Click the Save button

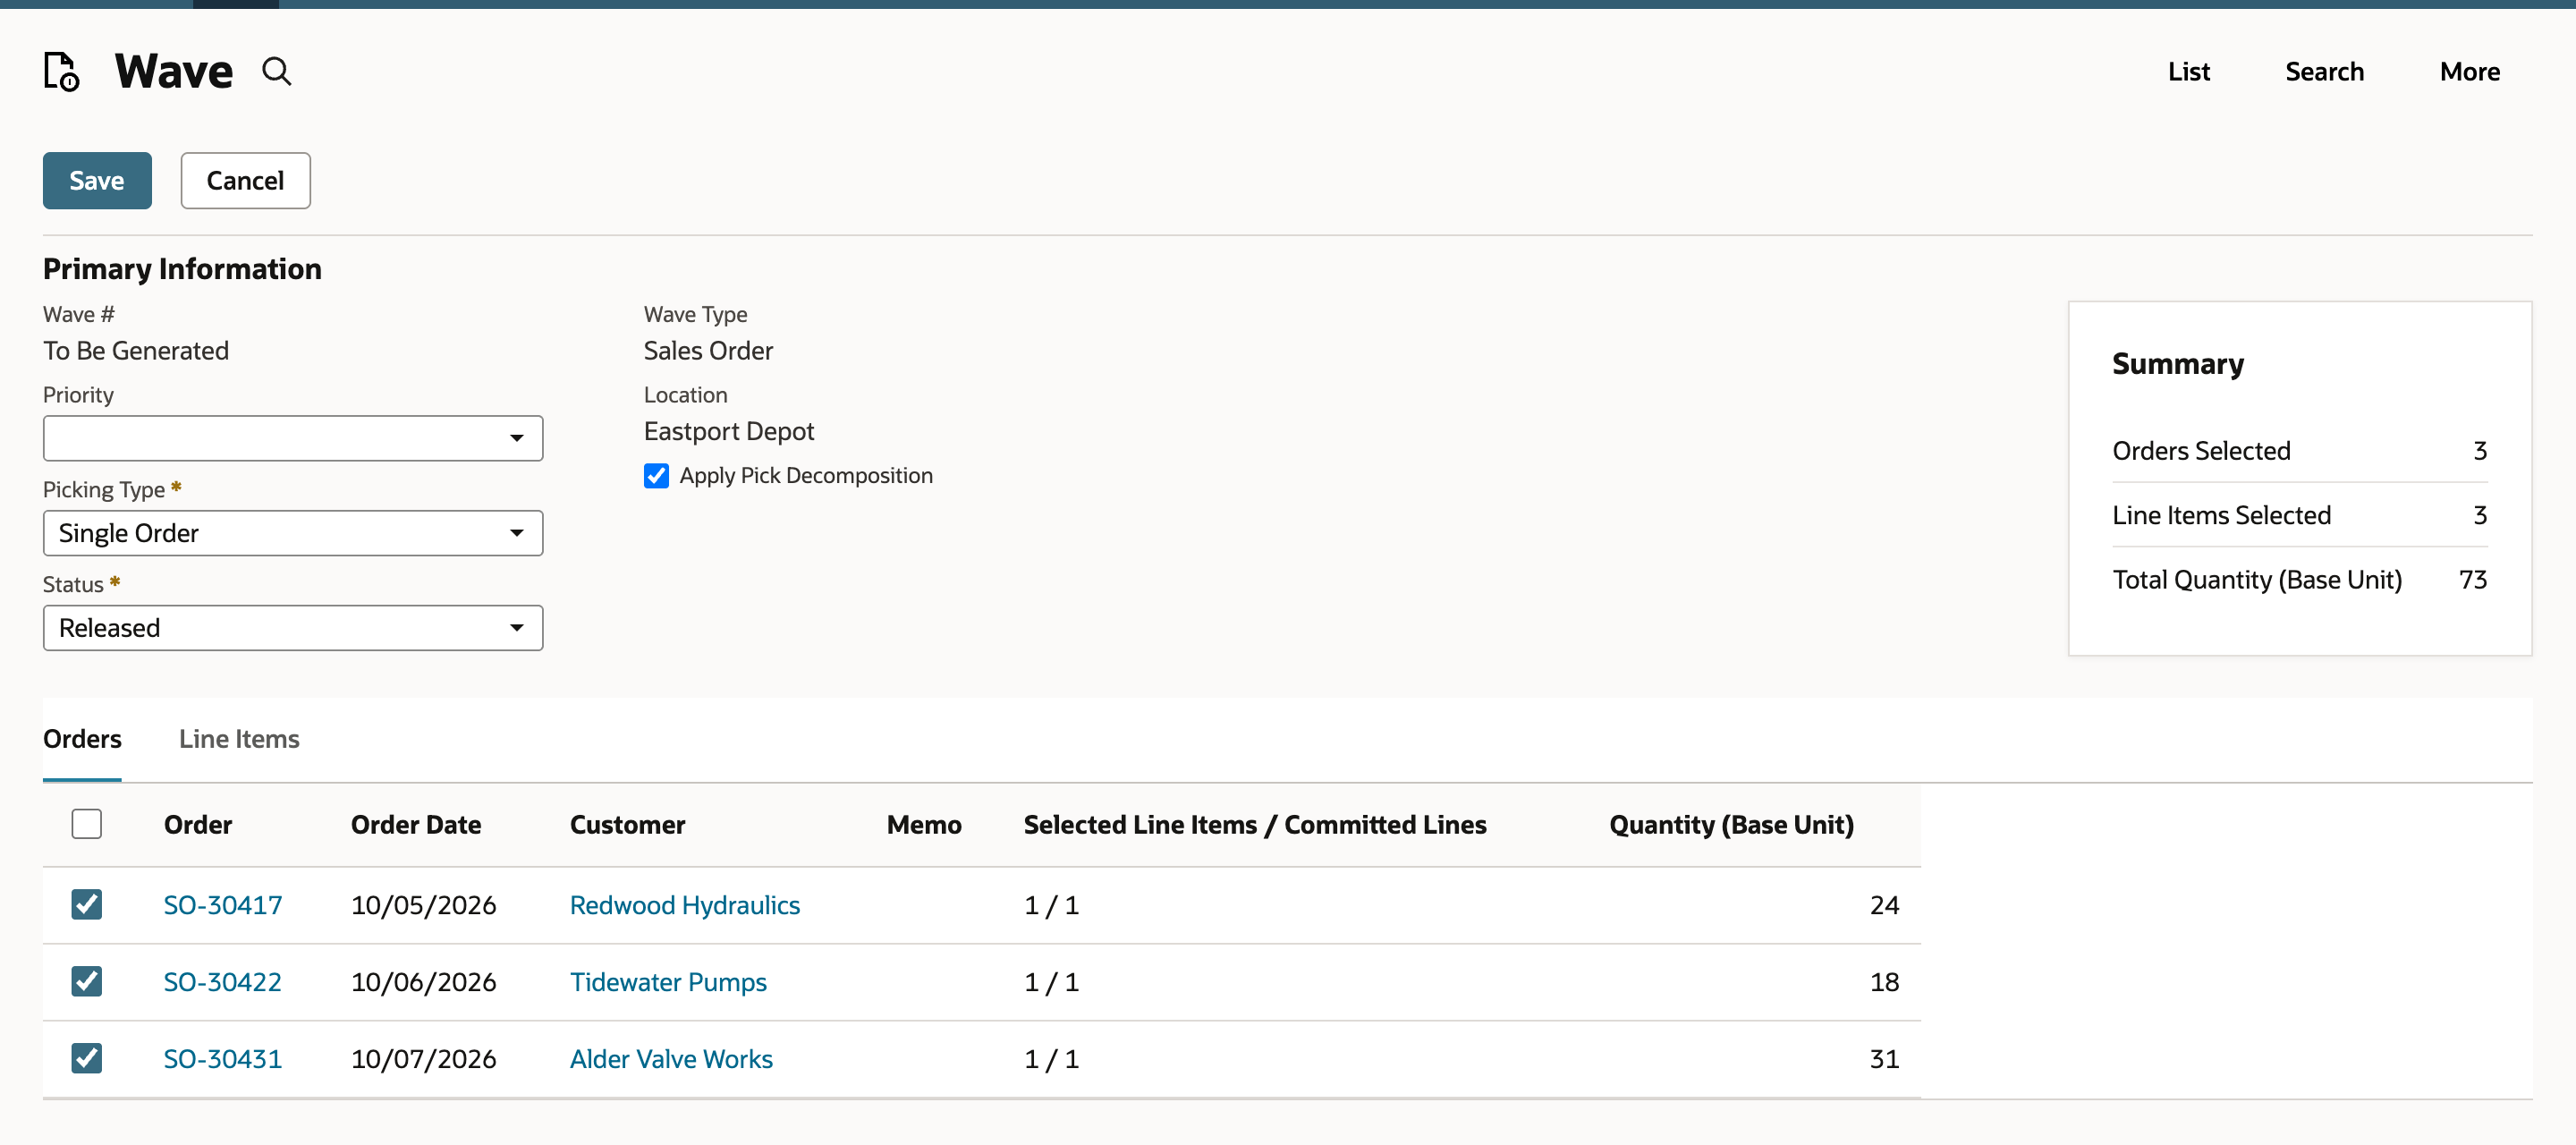[x=97, y=181]
